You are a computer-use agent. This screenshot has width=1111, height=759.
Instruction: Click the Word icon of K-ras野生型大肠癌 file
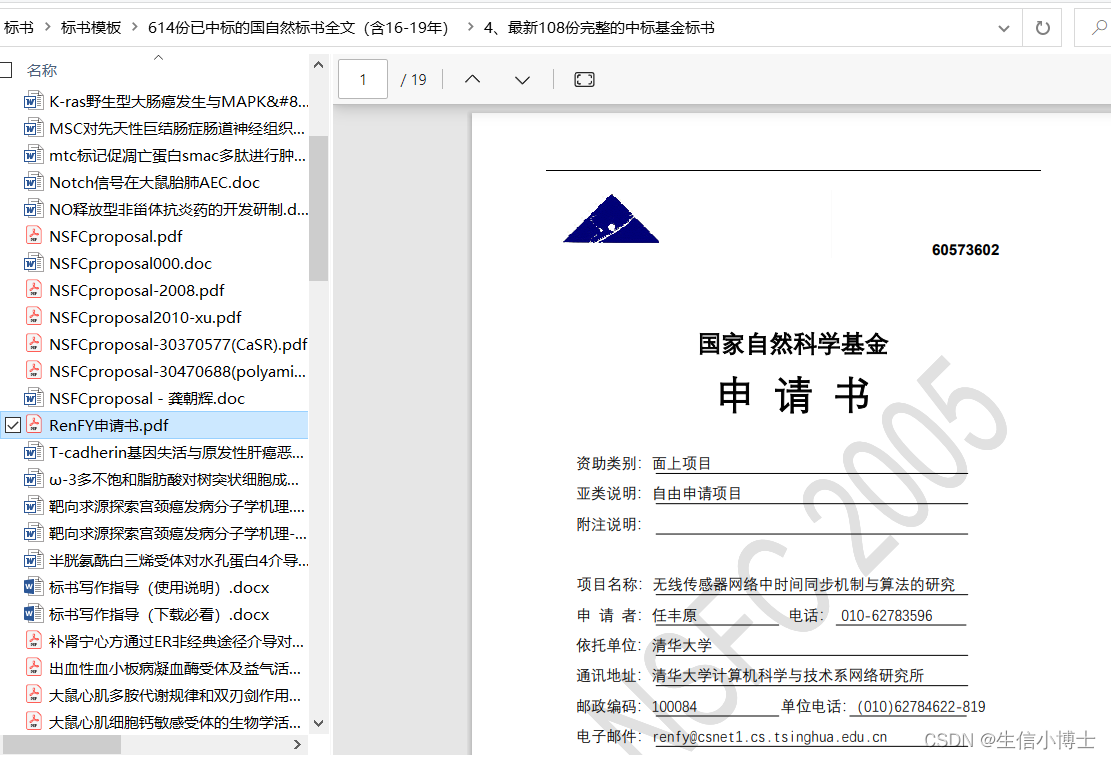[33, 101]
